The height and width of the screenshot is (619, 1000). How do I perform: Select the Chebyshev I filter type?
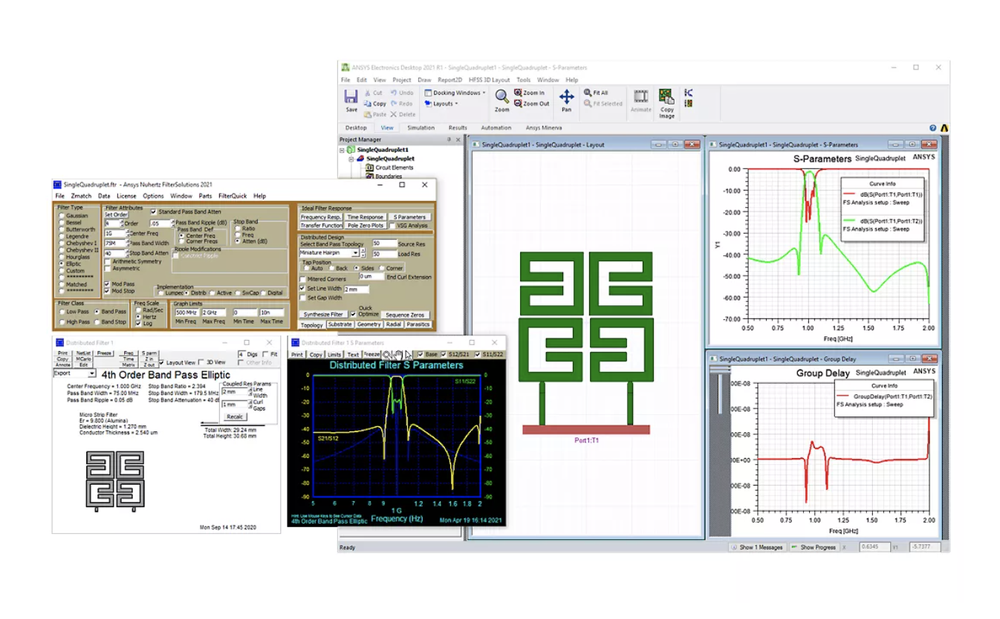pos(62,244)
